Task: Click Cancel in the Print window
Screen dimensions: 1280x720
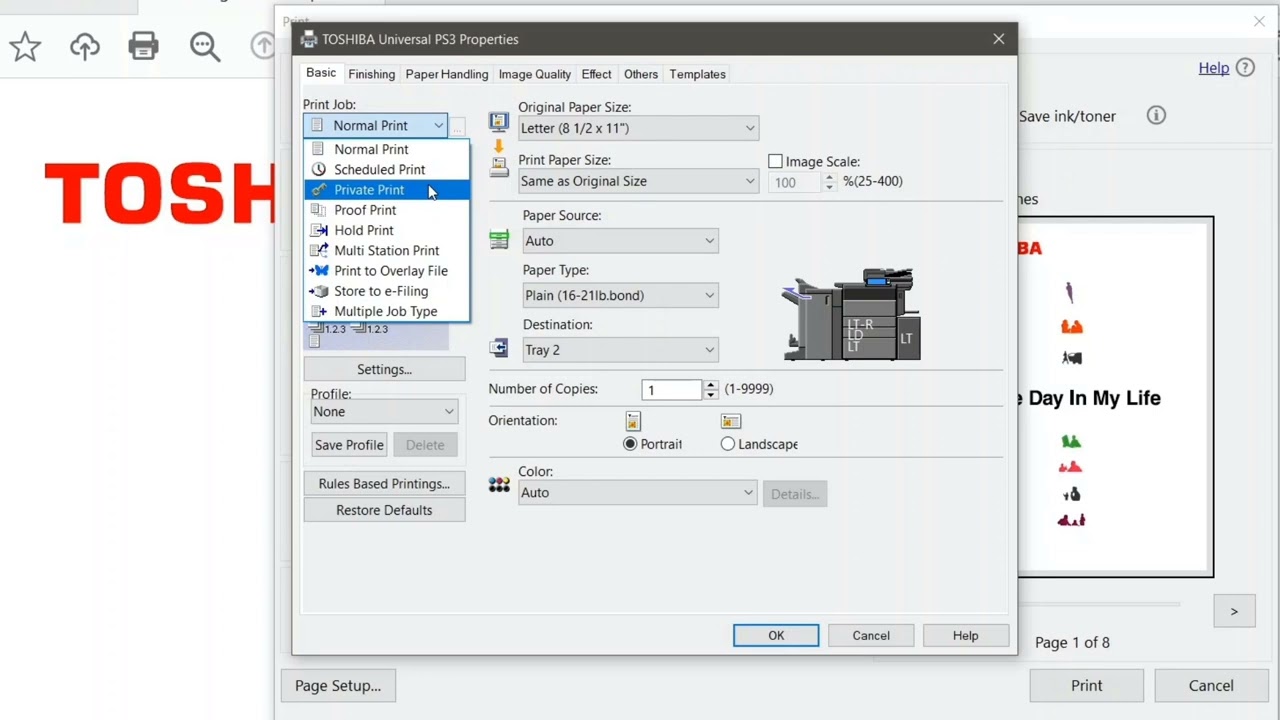Action: [1211, 686]
